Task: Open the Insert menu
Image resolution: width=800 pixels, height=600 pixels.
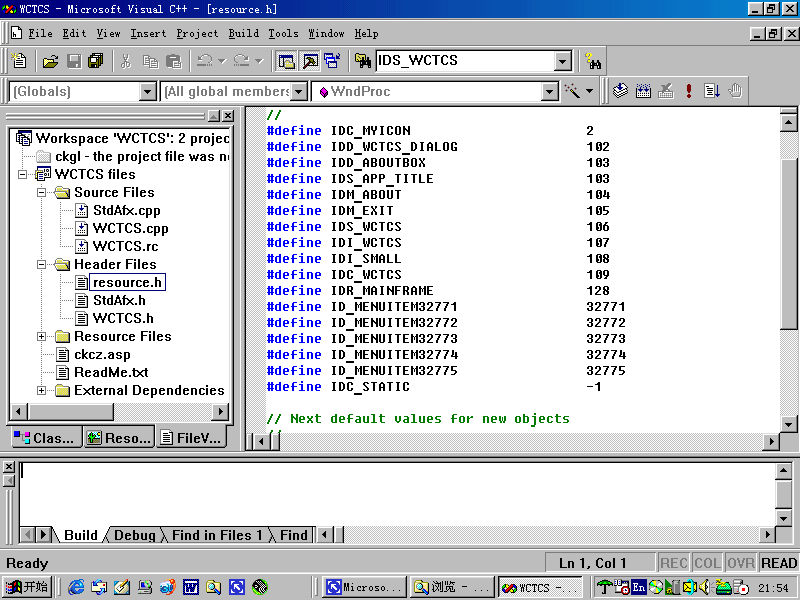Action: 148,34
